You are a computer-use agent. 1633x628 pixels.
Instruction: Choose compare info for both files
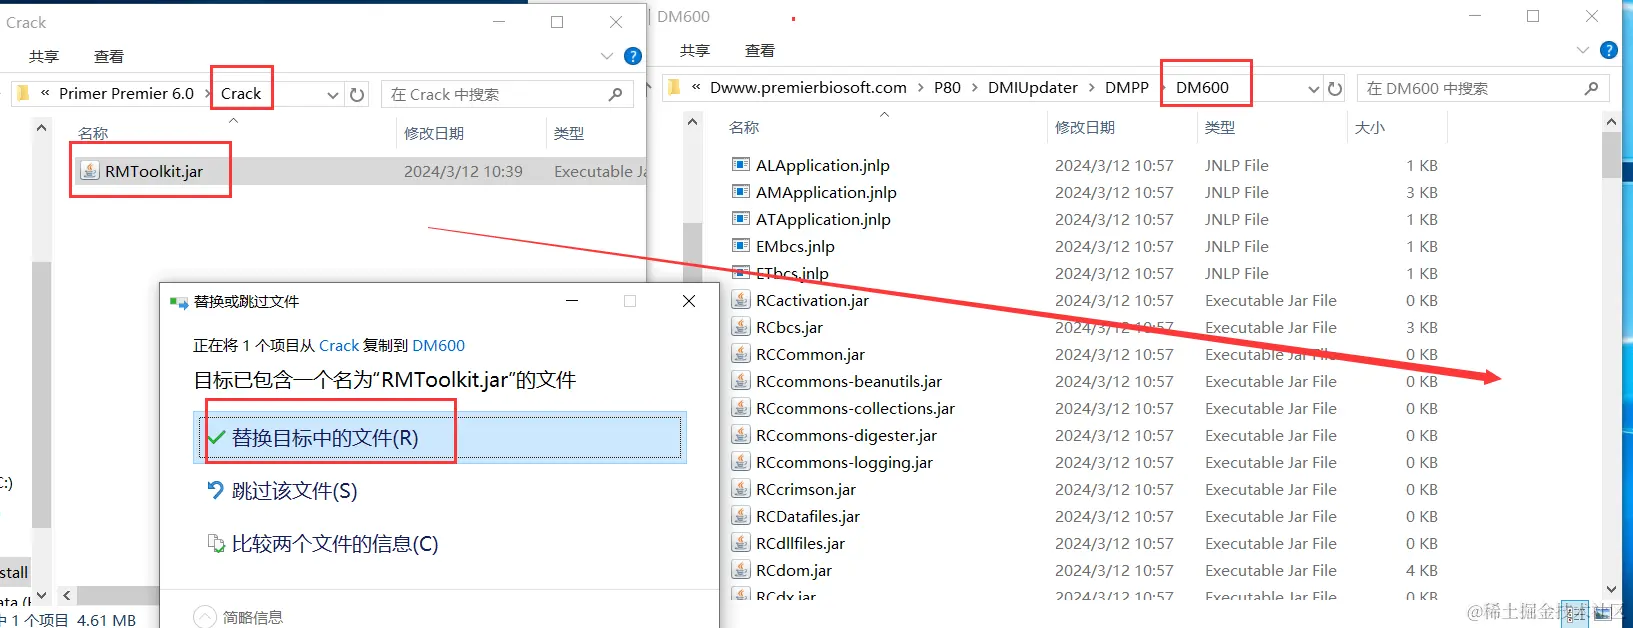pos(322,544)
